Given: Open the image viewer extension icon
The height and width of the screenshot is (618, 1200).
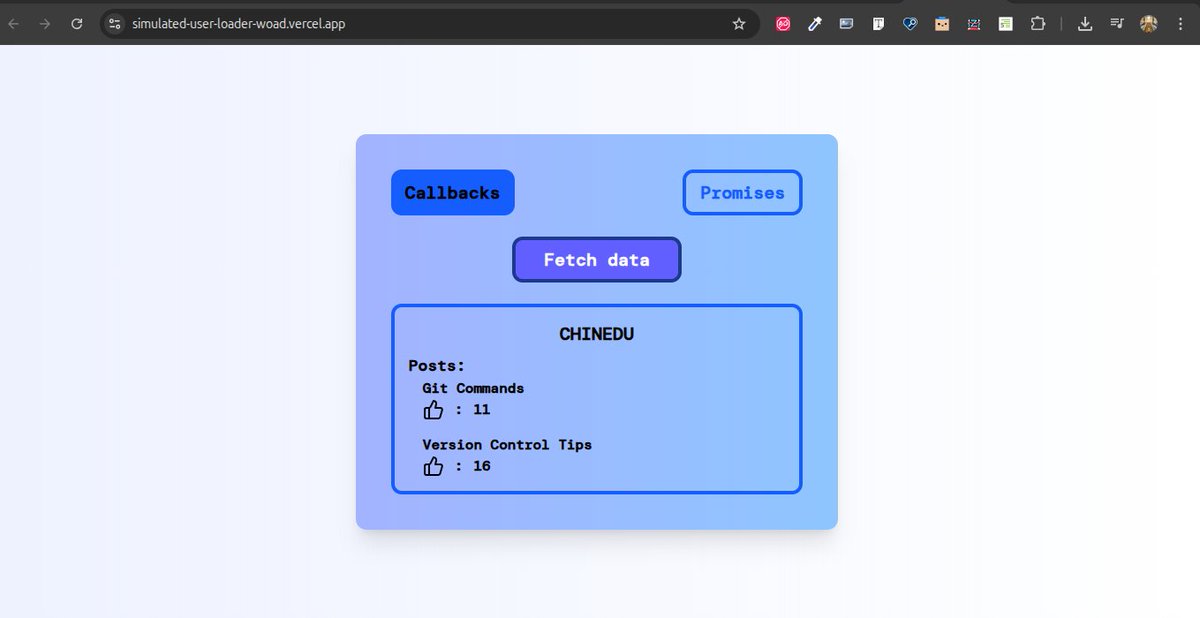Looking at the screenshot, I should click(x=846, y=24).
